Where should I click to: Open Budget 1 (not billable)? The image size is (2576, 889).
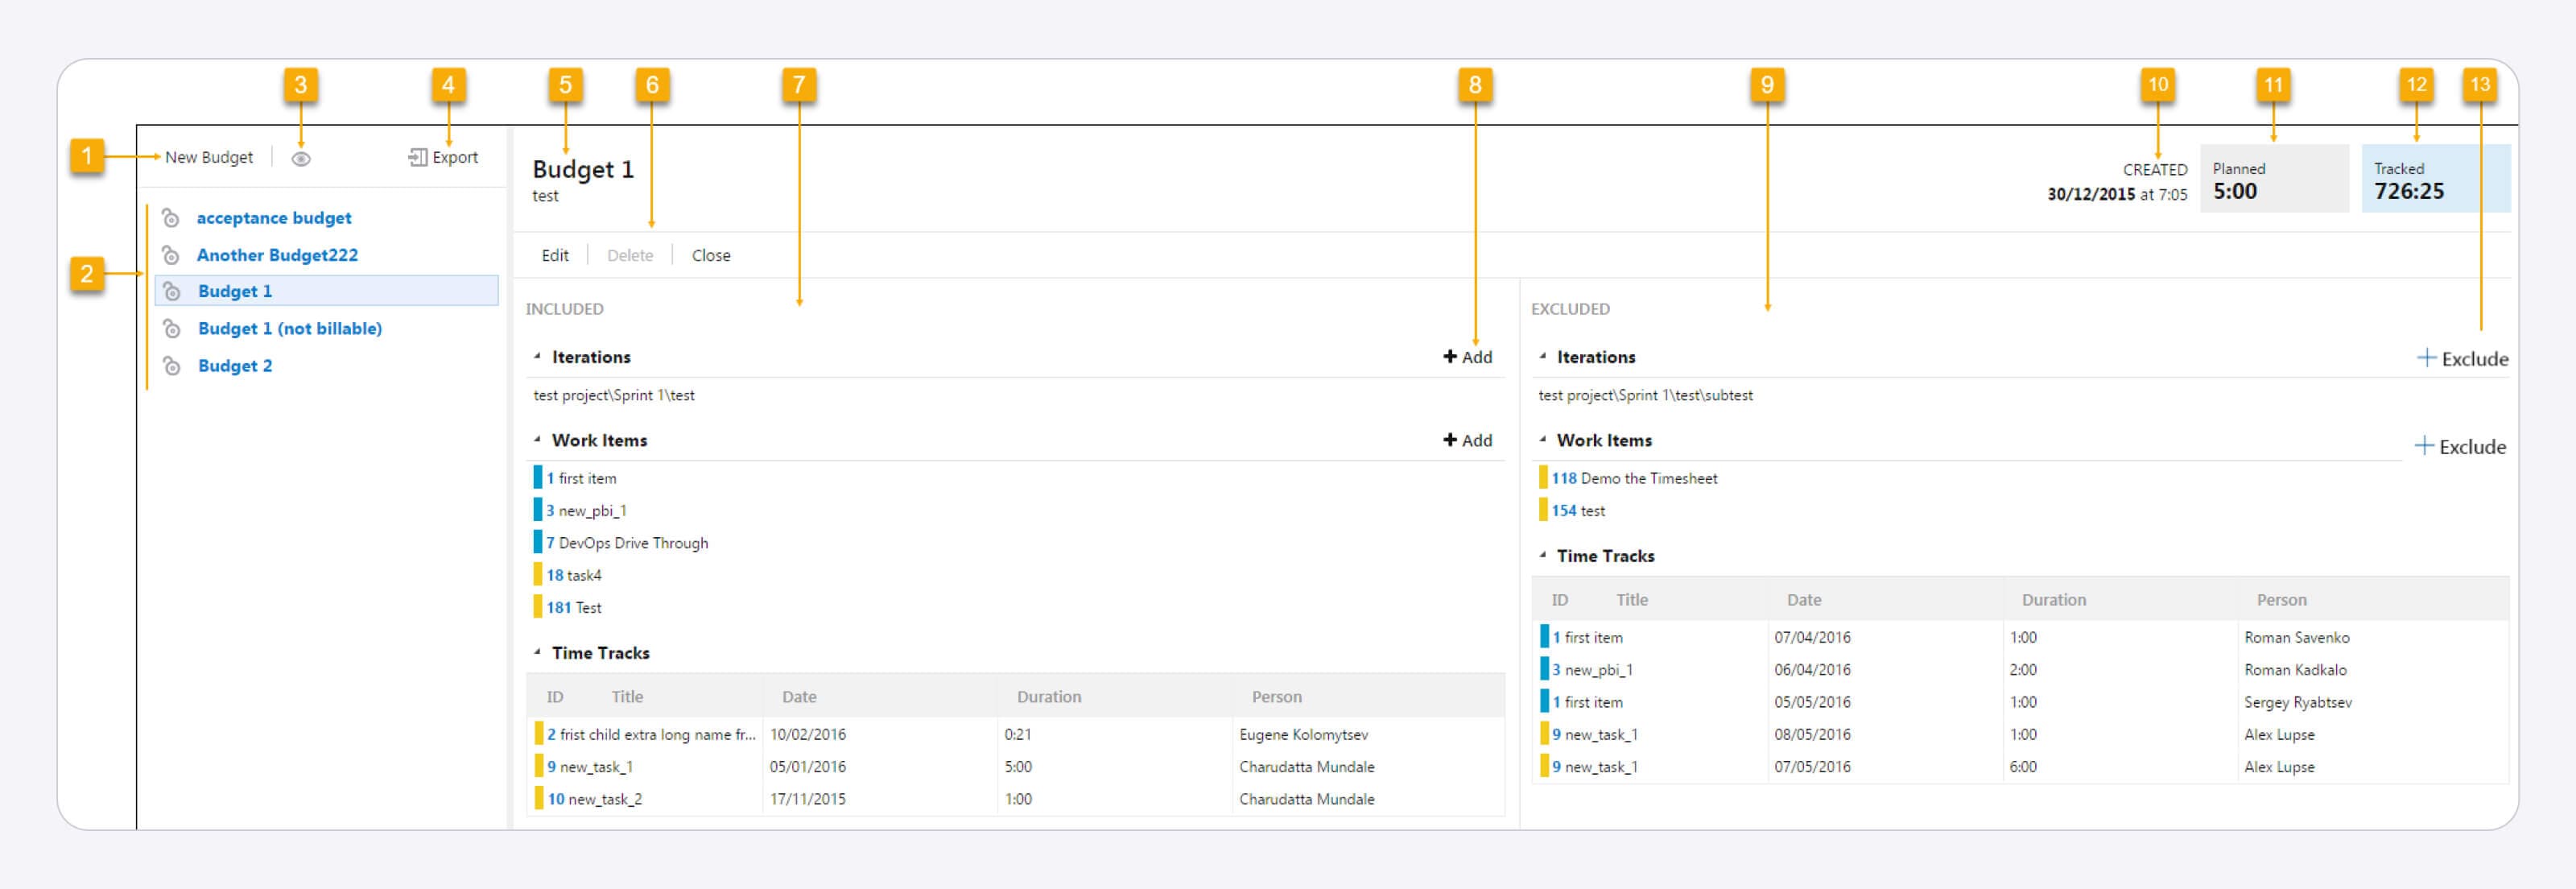(x=290, y=328)
